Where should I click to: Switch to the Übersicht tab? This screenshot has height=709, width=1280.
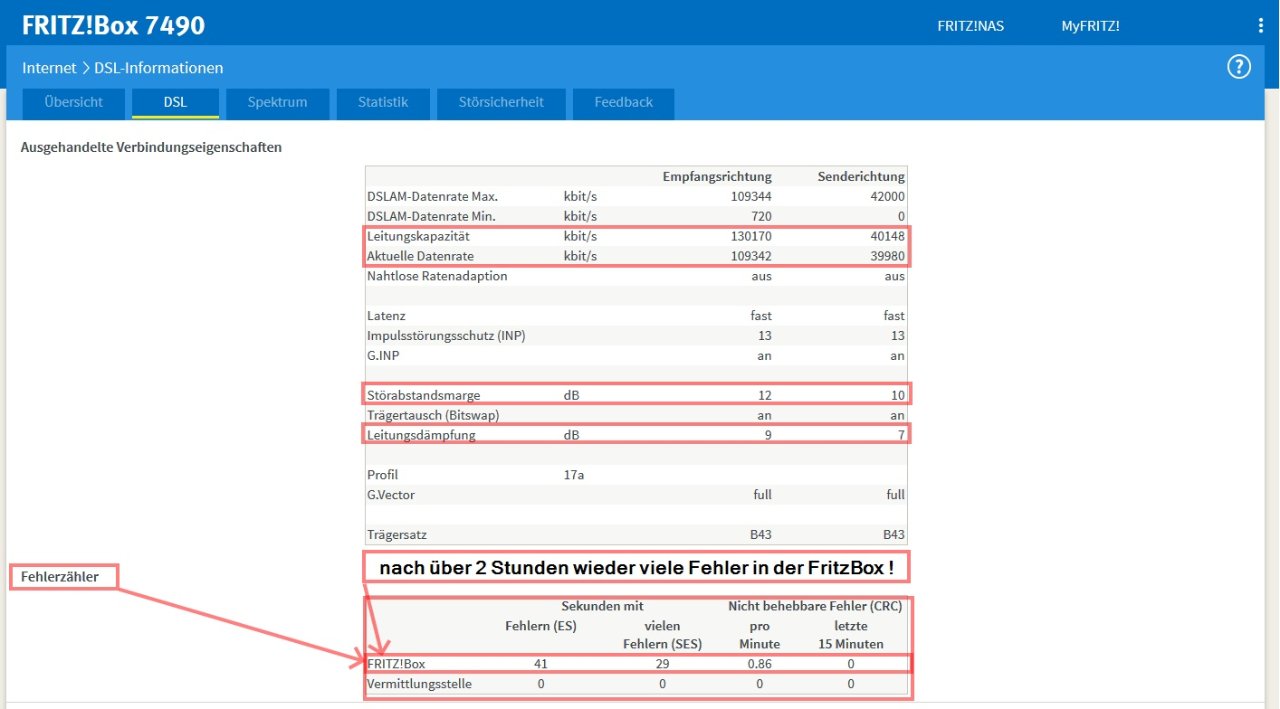click(x=75, y=103)
